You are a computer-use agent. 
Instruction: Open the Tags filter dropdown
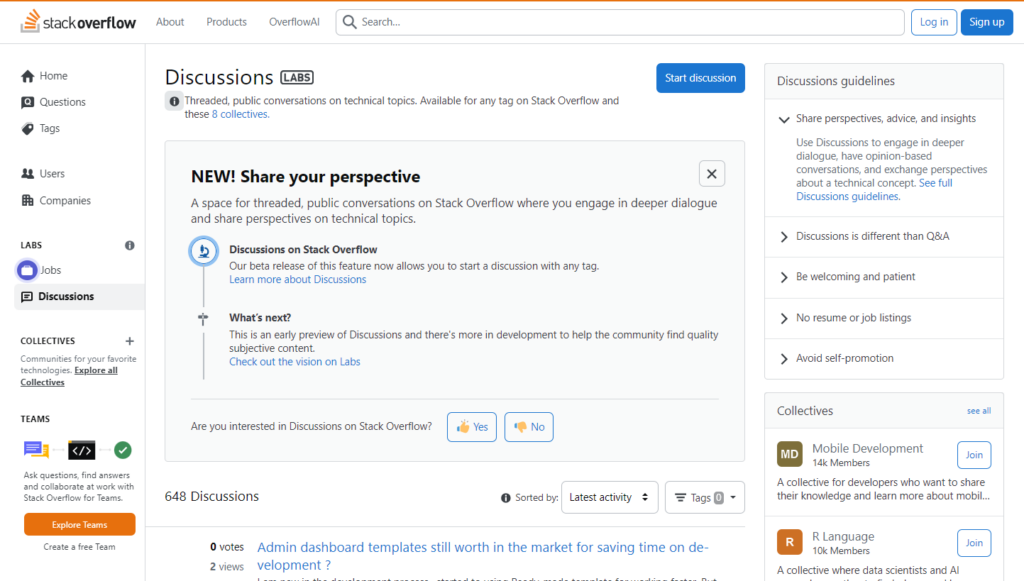pyautogui.click(x=704, y=497)
